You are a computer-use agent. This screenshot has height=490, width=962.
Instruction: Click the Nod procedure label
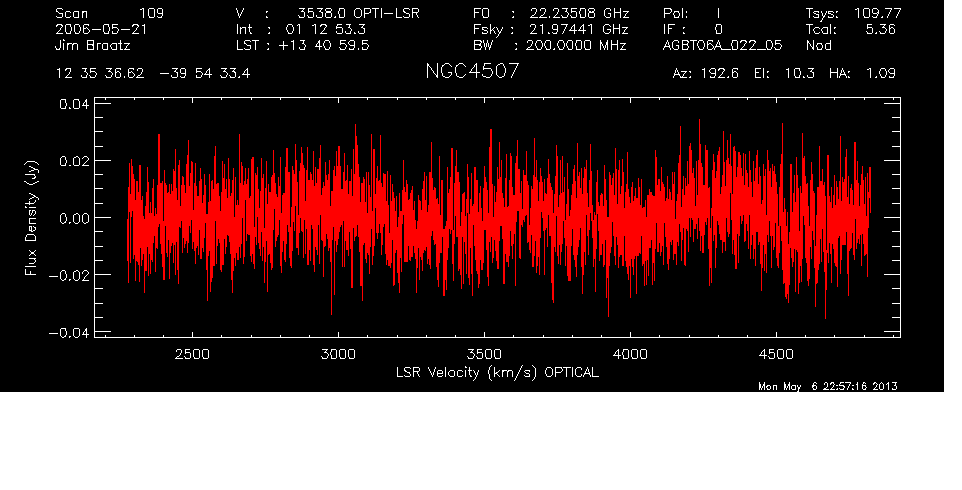[x=818, y=45]
